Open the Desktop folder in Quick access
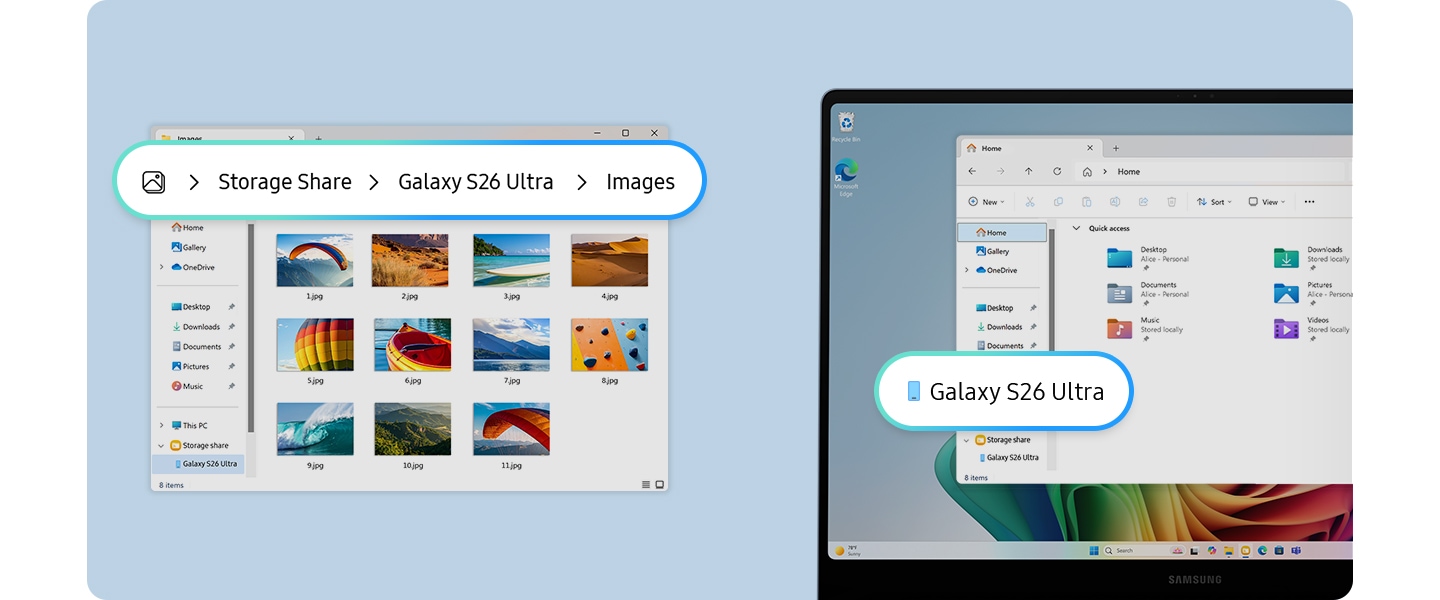Screen dimensions: 1440x600 [x=1148, y=257]
